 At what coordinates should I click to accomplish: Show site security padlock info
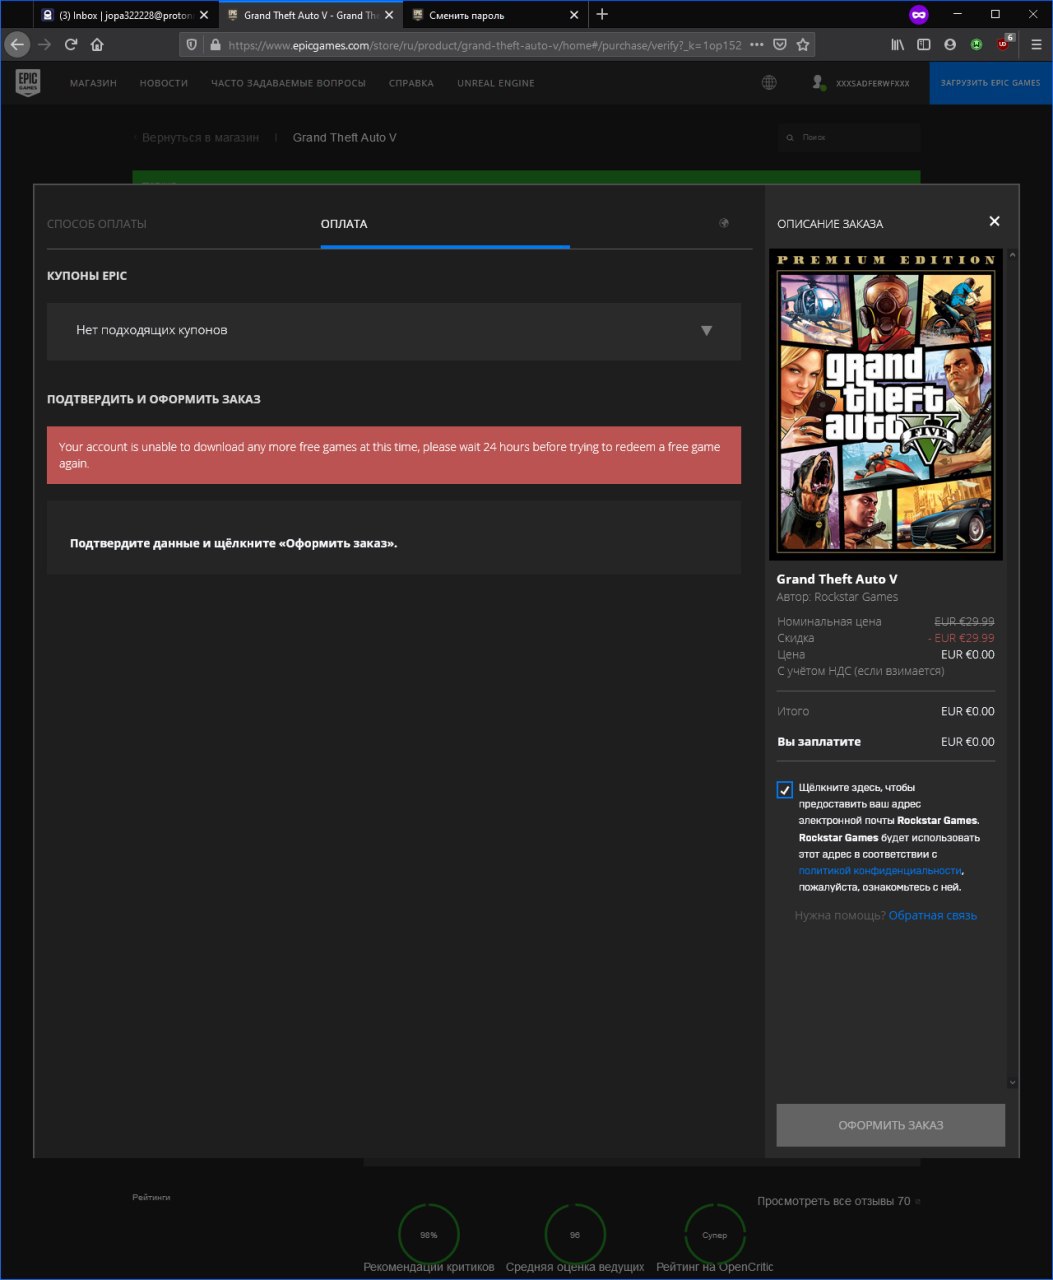pyautogui.click(x=214, y=45)
